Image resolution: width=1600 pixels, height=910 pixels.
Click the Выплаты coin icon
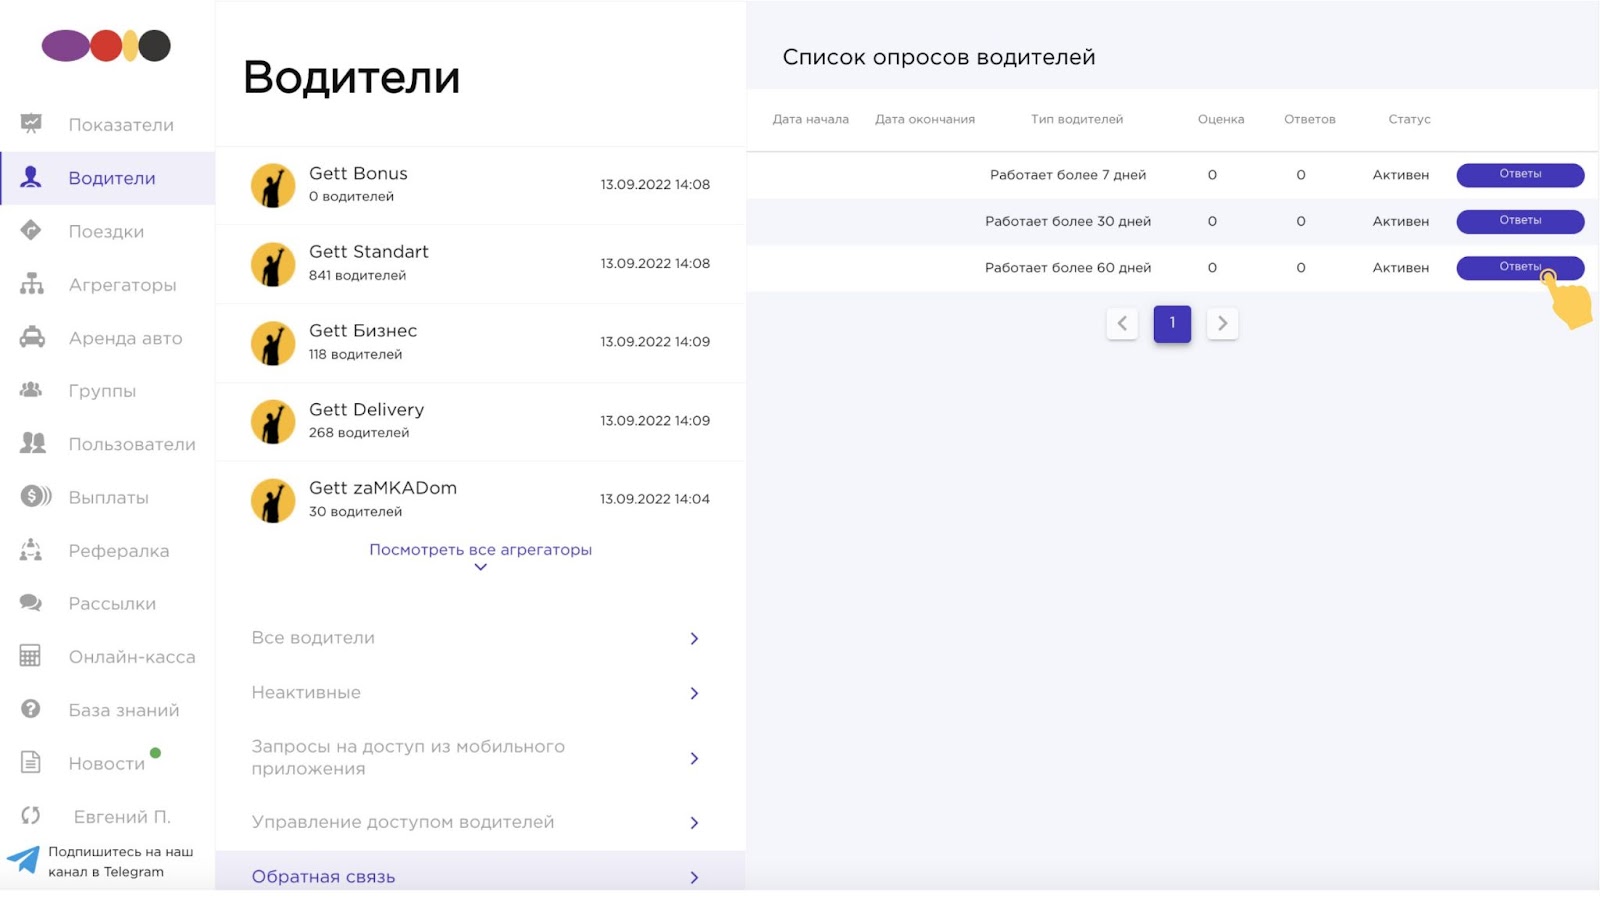[x=35, y=496]
